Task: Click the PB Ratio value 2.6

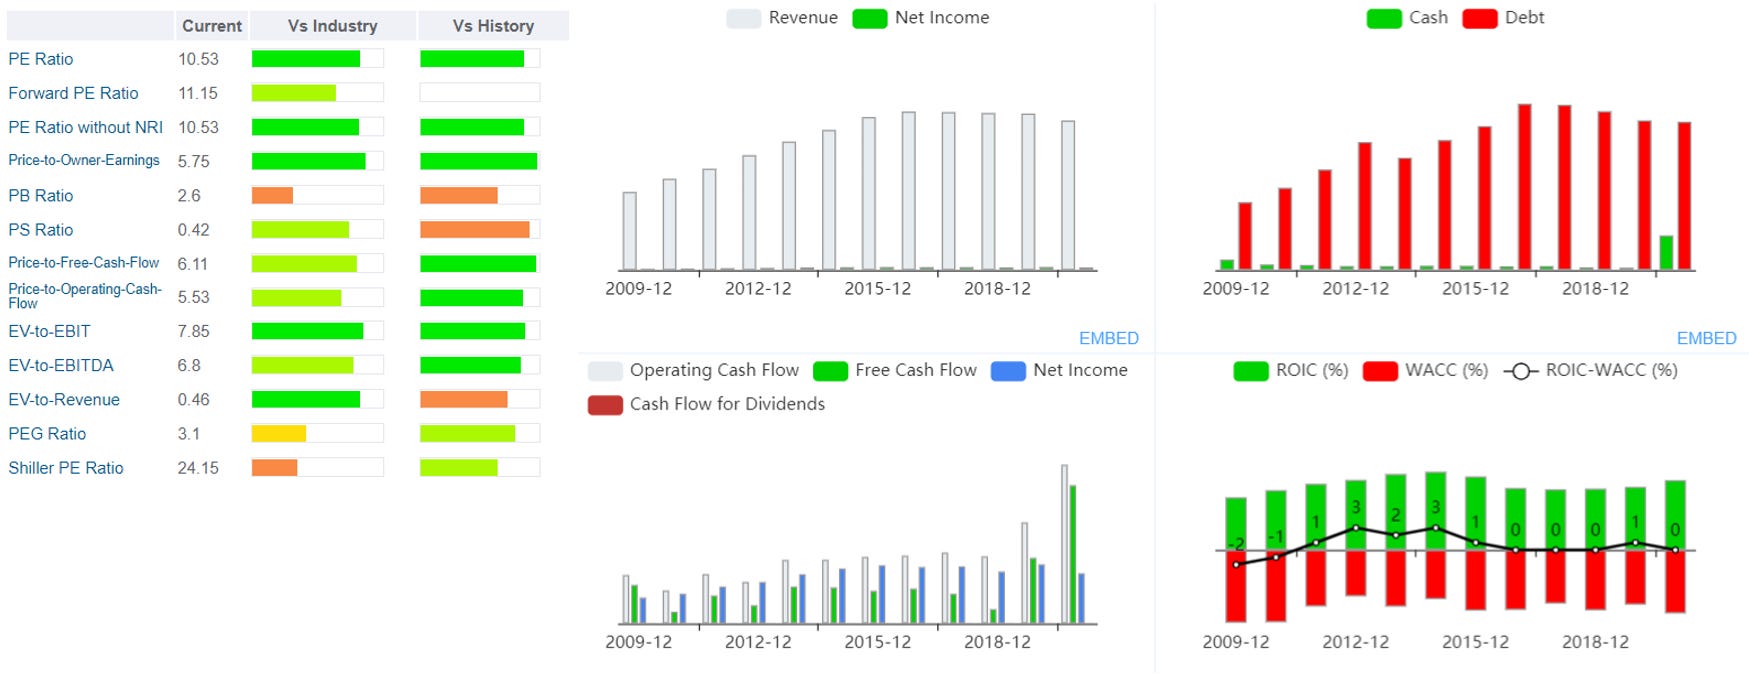Action: tap(189, 195)
